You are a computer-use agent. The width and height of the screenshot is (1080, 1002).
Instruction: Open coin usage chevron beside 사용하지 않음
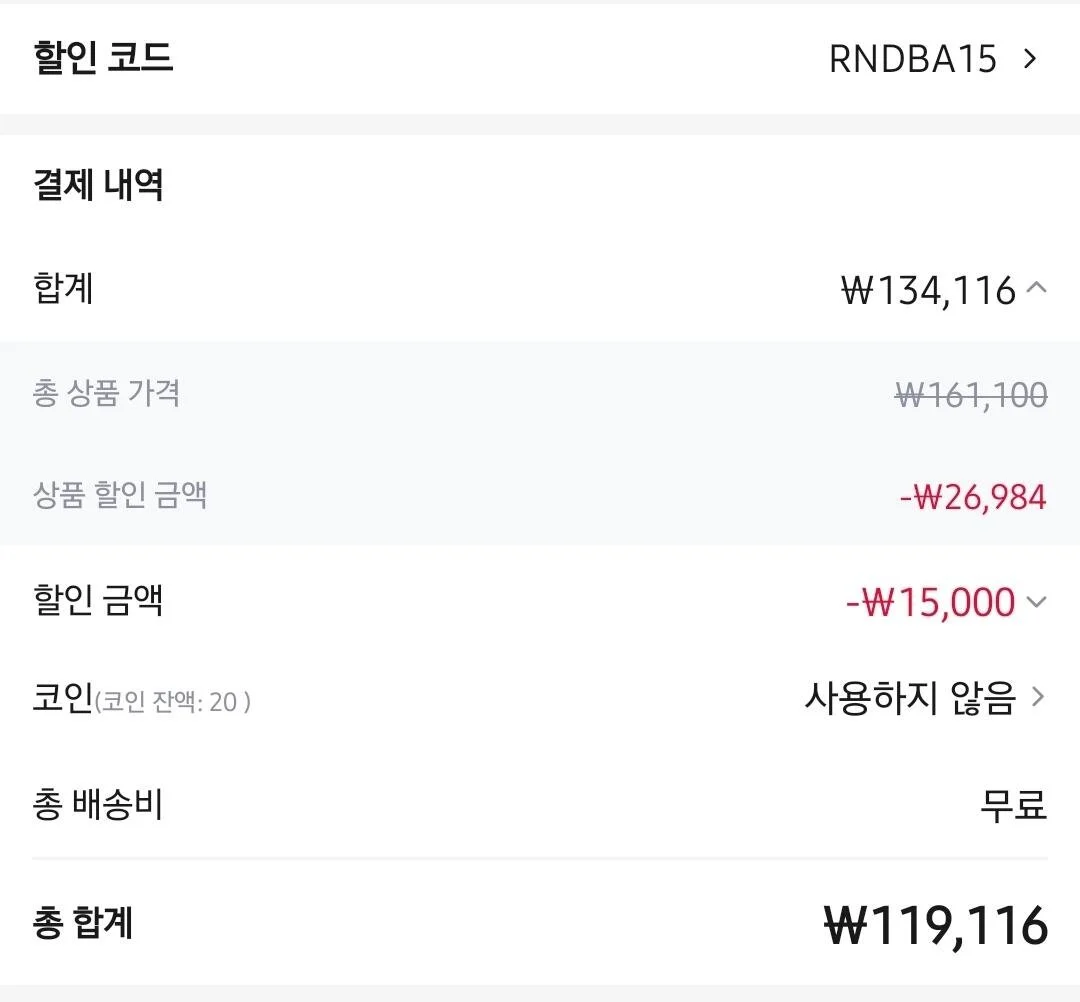pos(1038,697)
